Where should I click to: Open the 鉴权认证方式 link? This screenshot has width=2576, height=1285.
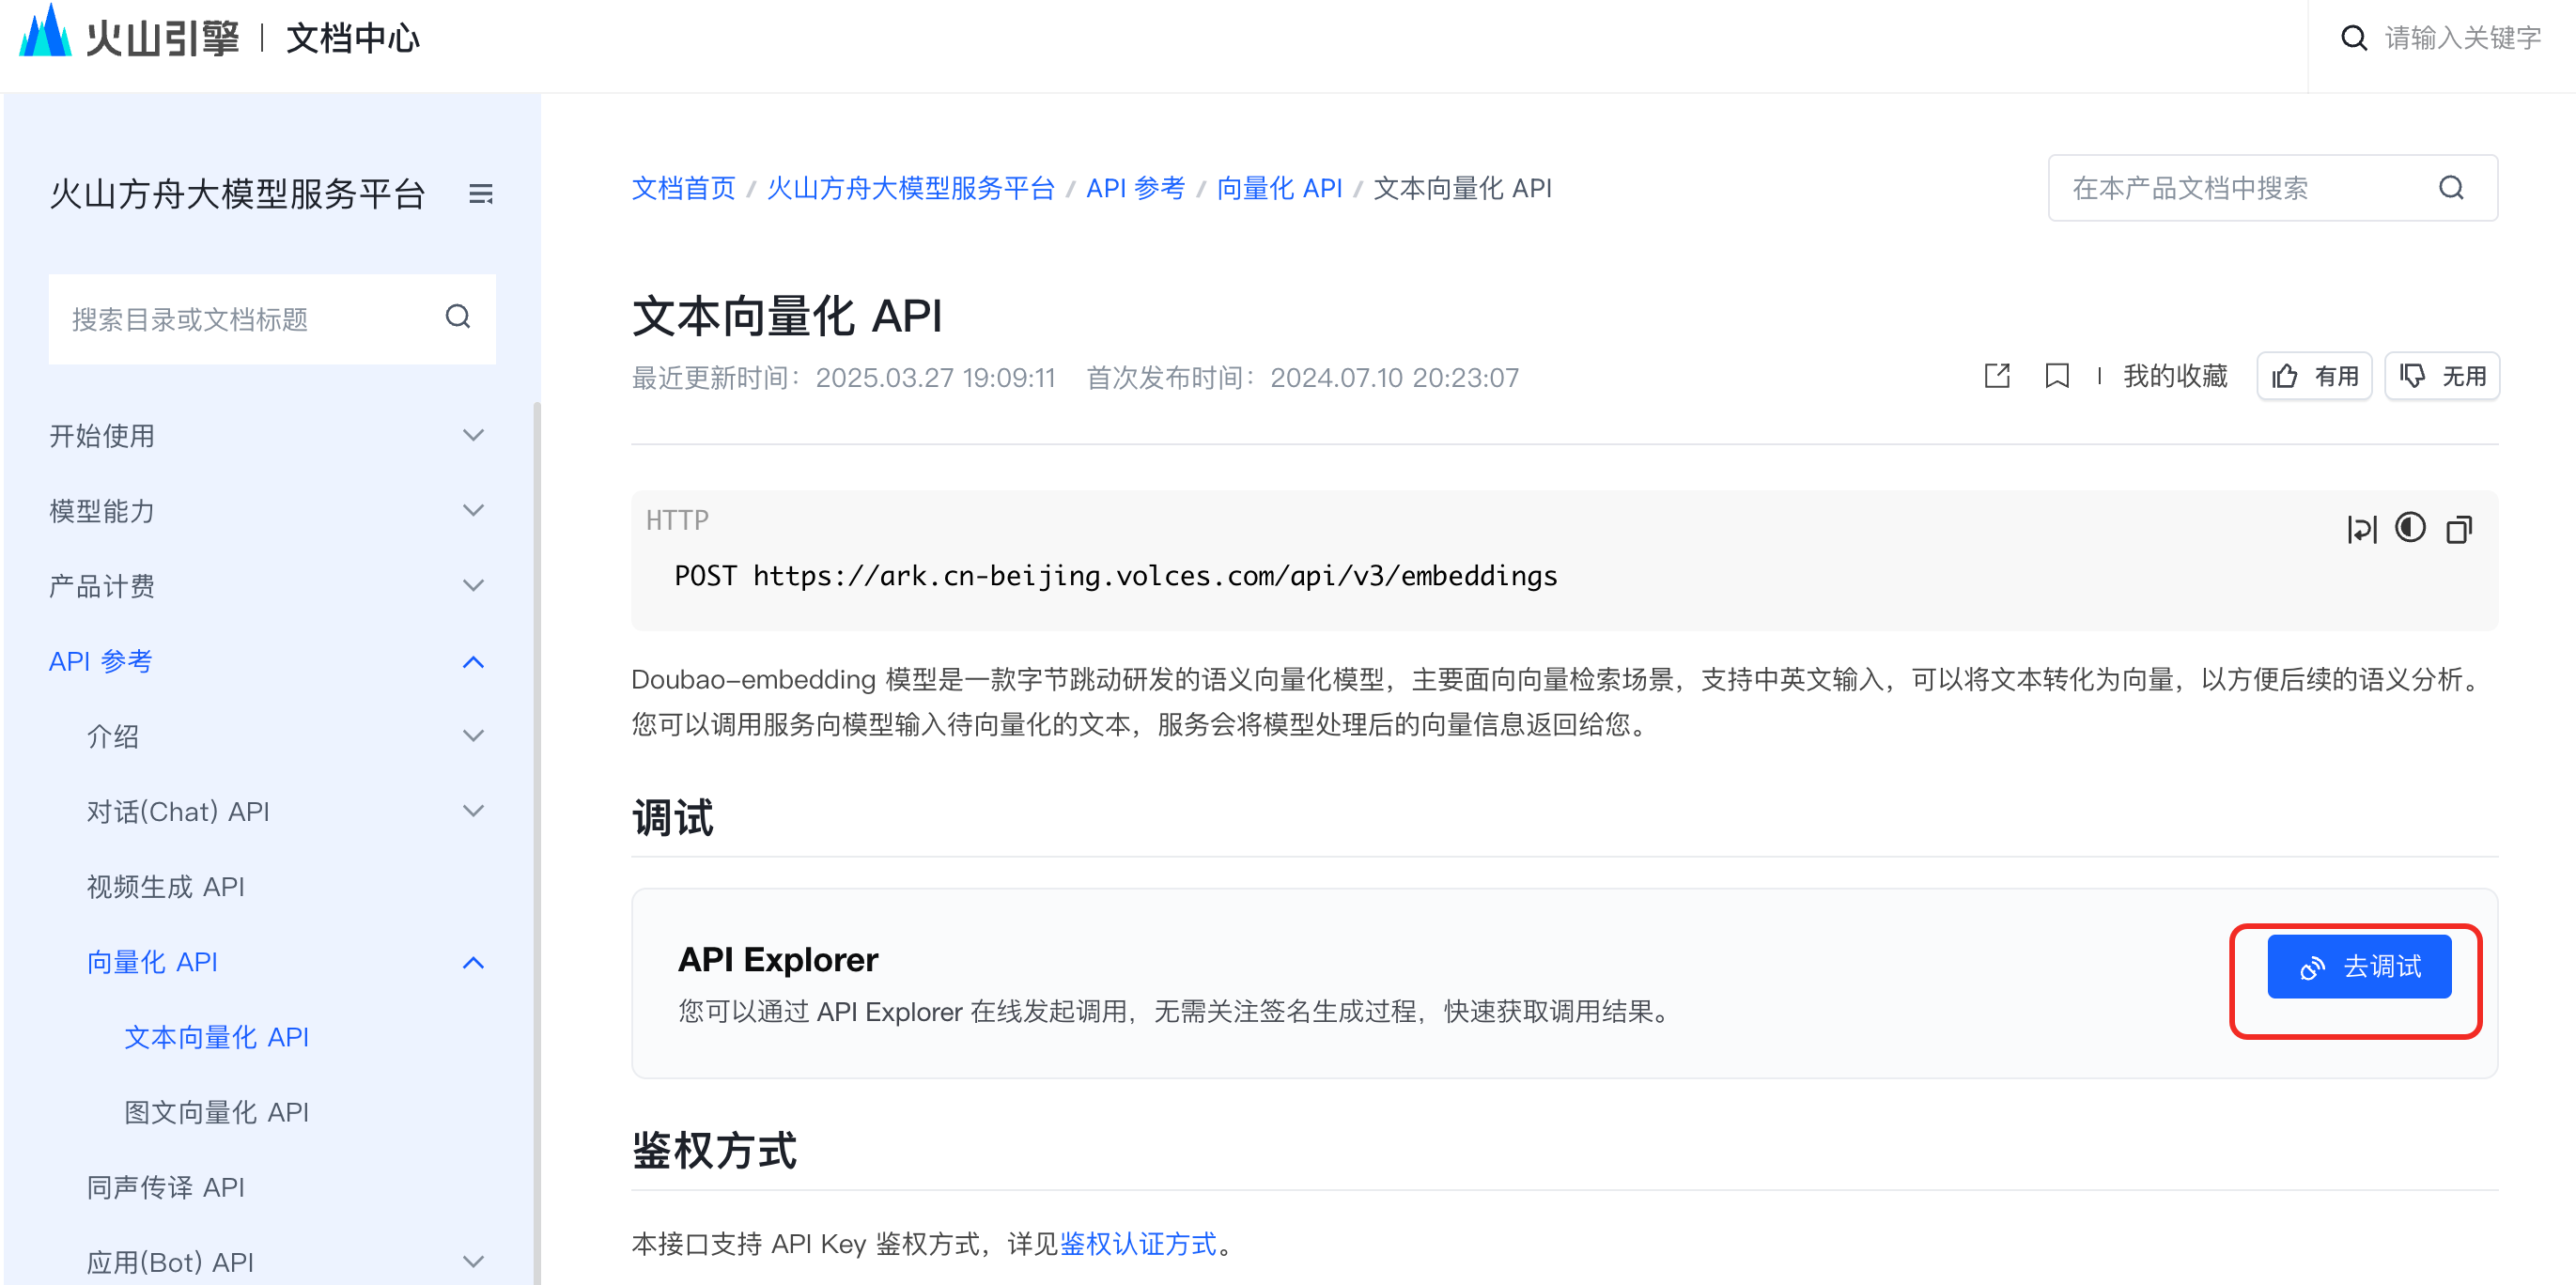[1138, 1243]
